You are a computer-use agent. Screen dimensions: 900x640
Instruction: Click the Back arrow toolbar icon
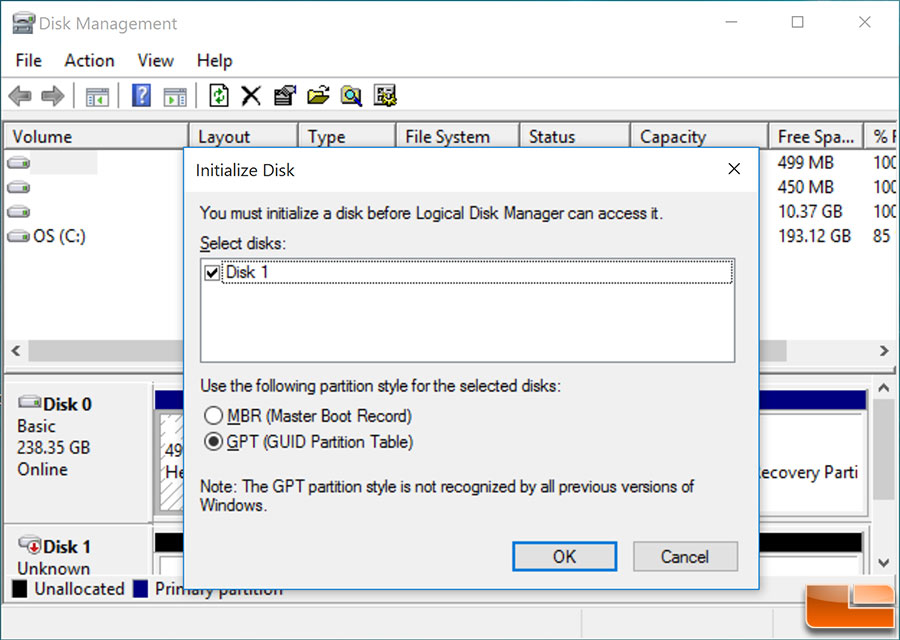pos(20,96)
